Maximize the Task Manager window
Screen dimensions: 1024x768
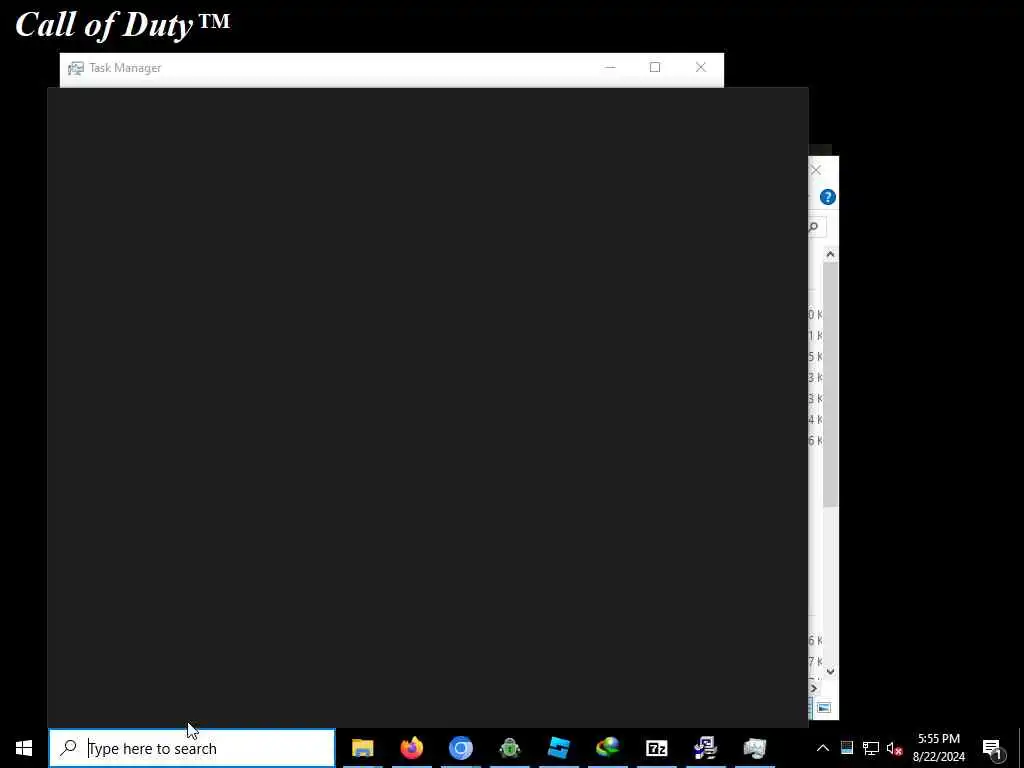655,68
